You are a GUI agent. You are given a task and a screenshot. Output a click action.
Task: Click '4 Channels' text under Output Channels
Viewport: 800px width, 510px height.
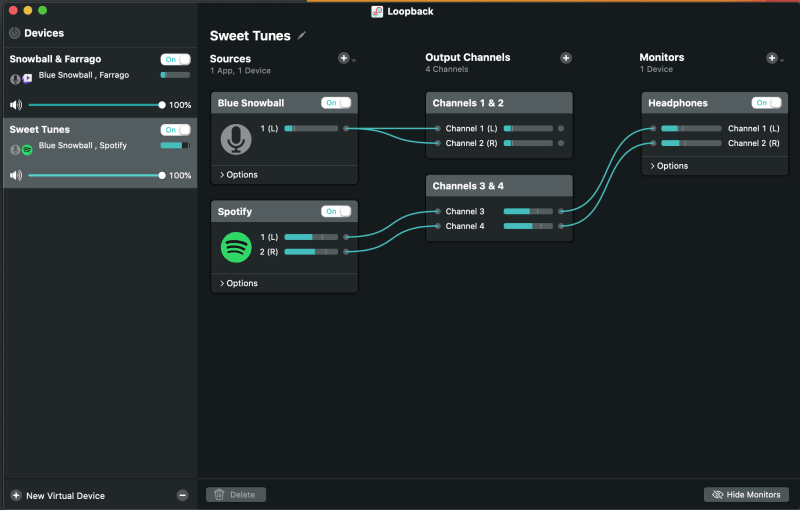pos(446,69)
